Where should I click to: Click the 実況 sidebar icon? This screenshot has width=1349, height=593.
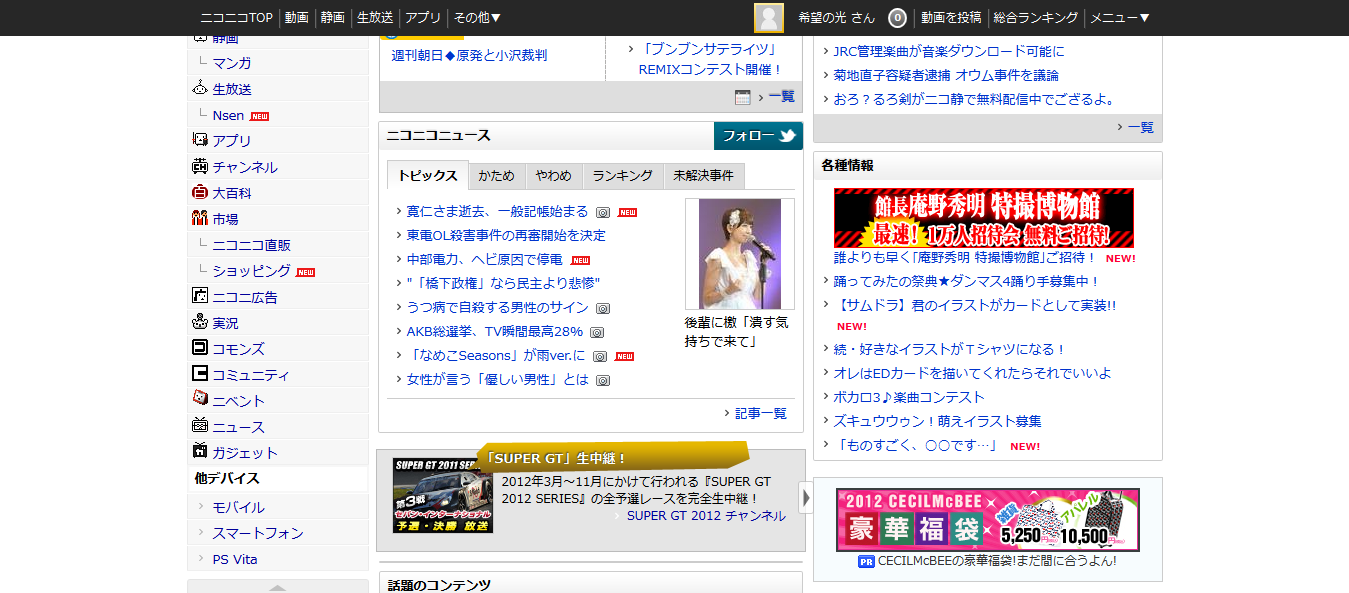(200, 322)
